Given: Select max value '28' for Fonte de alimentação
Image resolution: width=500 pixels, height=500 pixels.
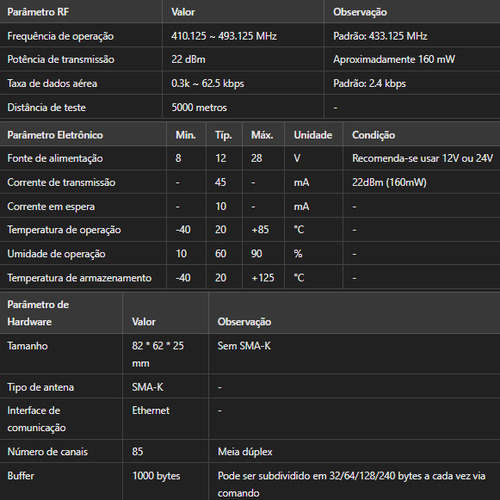Looking at the screenshot, I should click(x=256, y=158).
